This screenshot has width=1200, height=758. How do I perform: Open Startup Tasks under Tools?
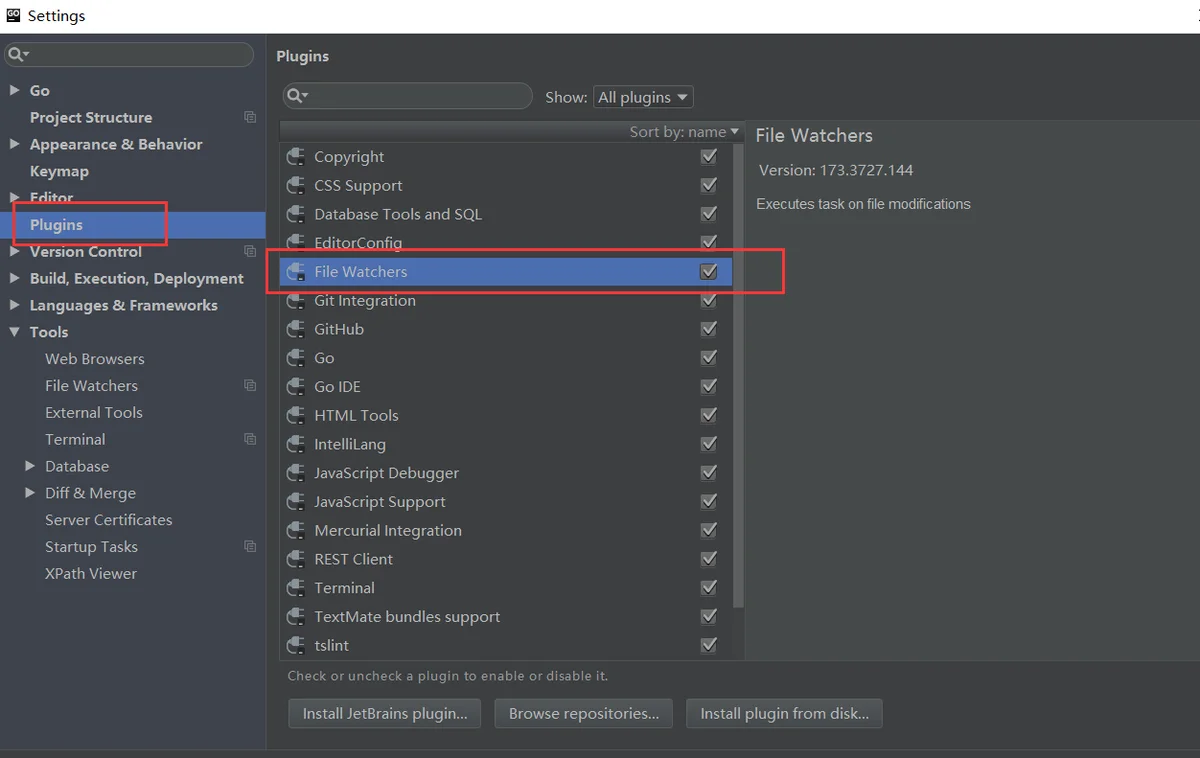pos(91,547)
